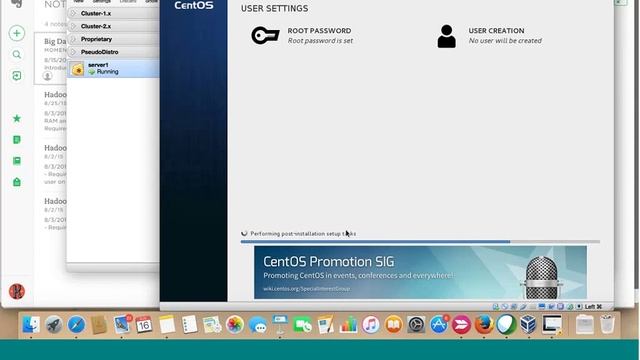
Task: Click the ROOT PASSWORD heading
Action: 319,31
